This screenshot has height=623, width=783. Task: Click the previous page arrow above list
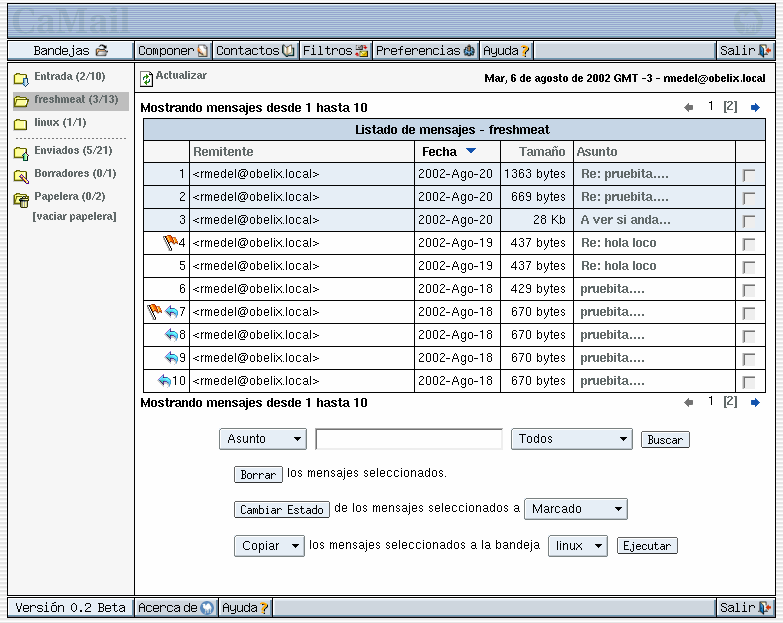coord(688,107)
